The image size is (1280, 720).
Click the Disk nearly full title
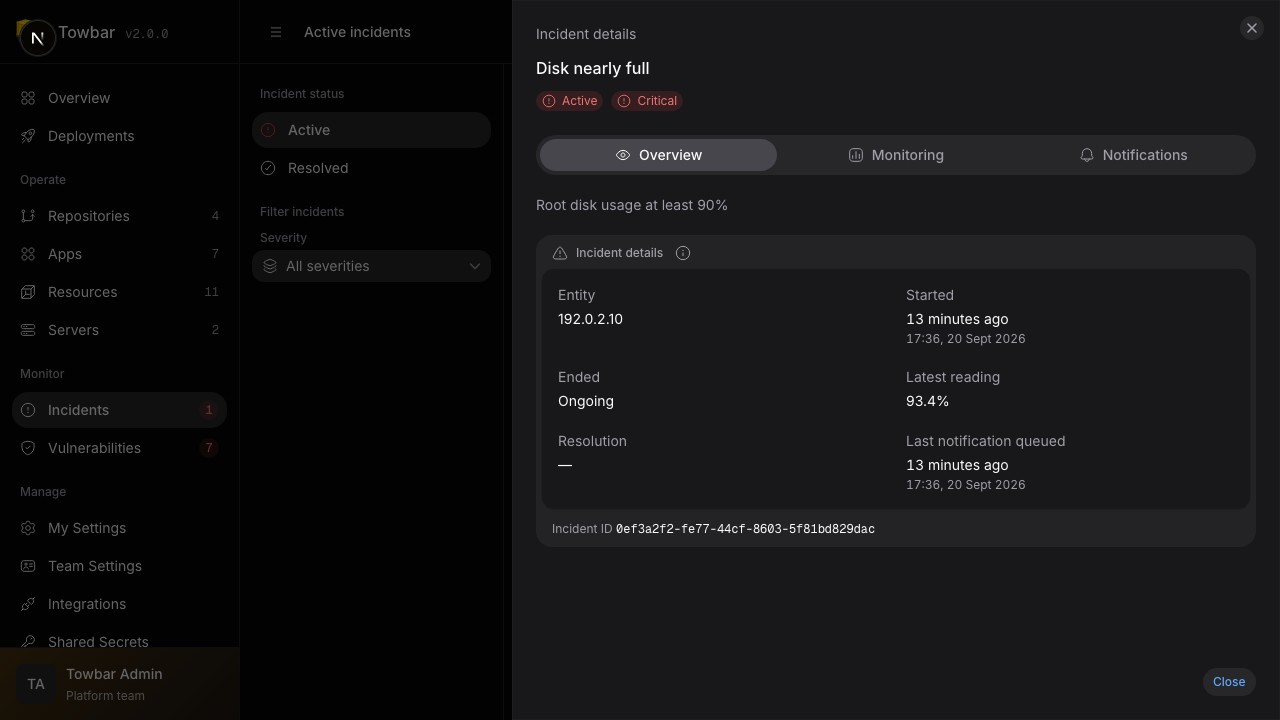593,68
